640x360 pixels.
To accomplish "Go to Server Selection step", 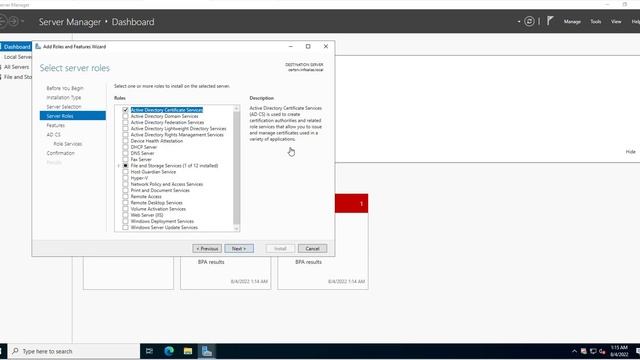I will click(x=64, y=107).
